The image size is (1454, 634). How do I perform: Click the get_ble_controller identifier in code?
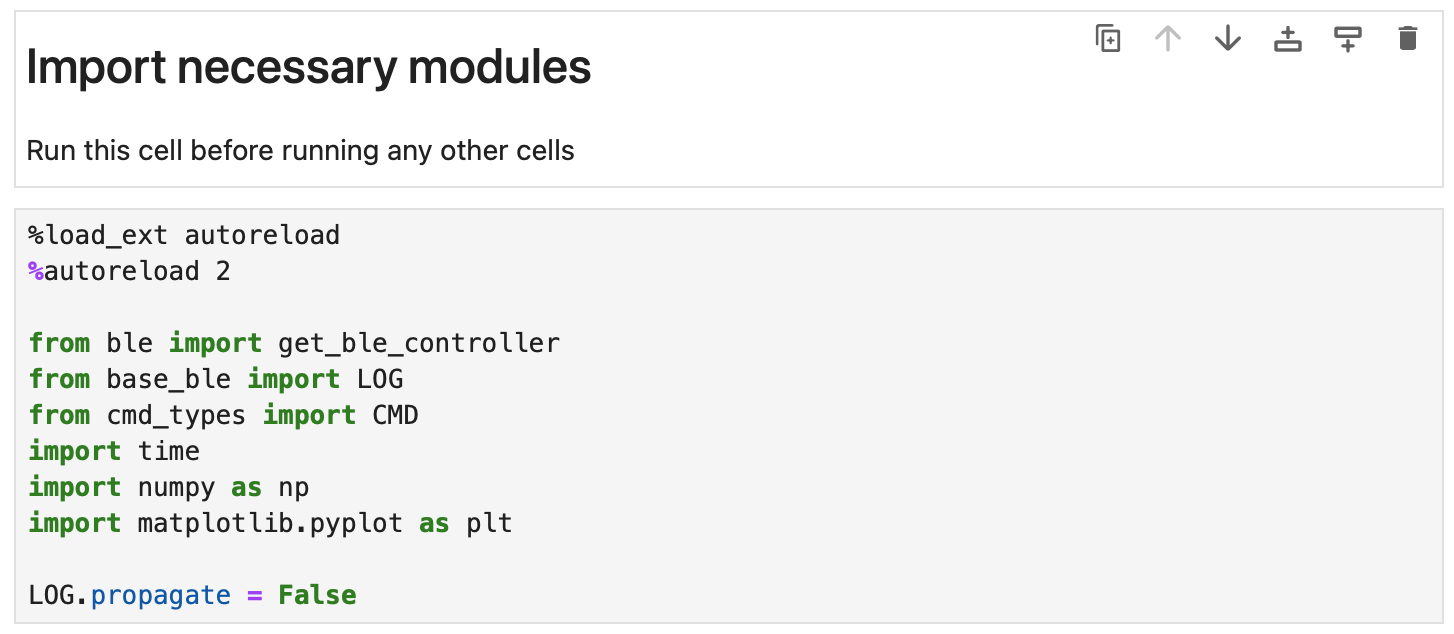[x=411, y=344]
